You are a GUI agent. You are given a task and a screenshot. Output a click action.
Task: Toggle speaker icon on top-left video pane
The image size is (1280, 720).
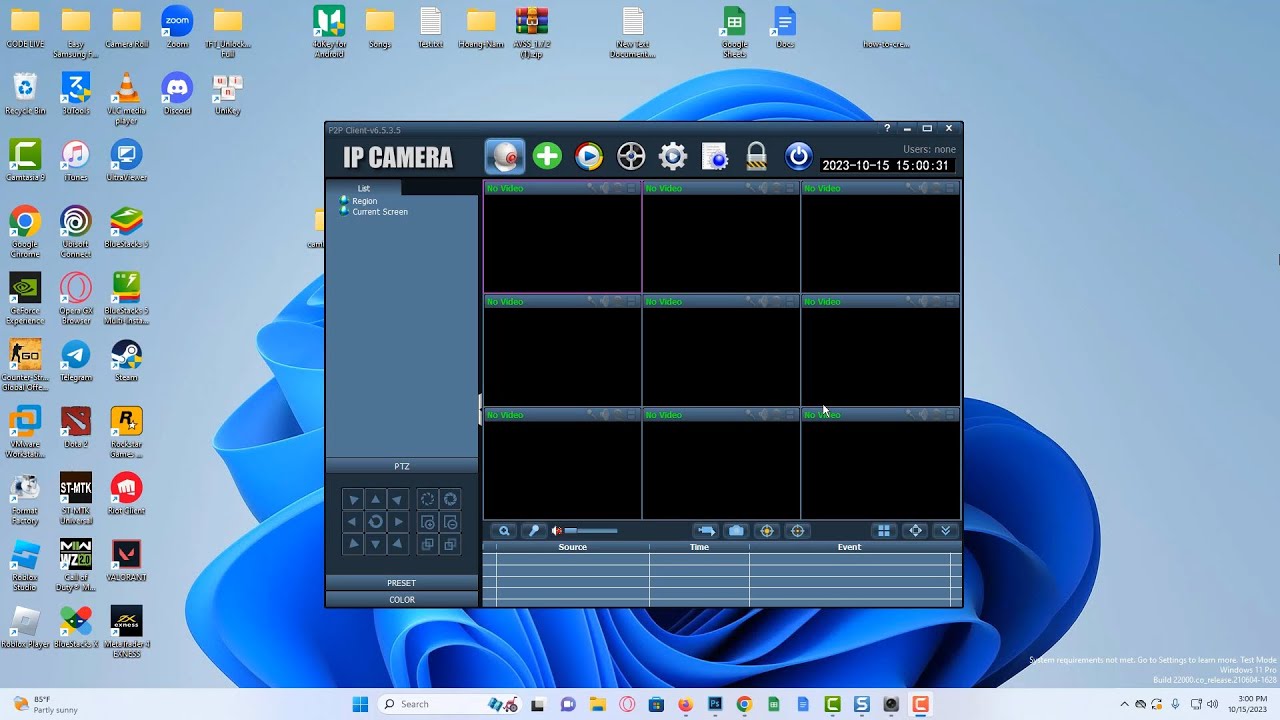coord(605,188)
